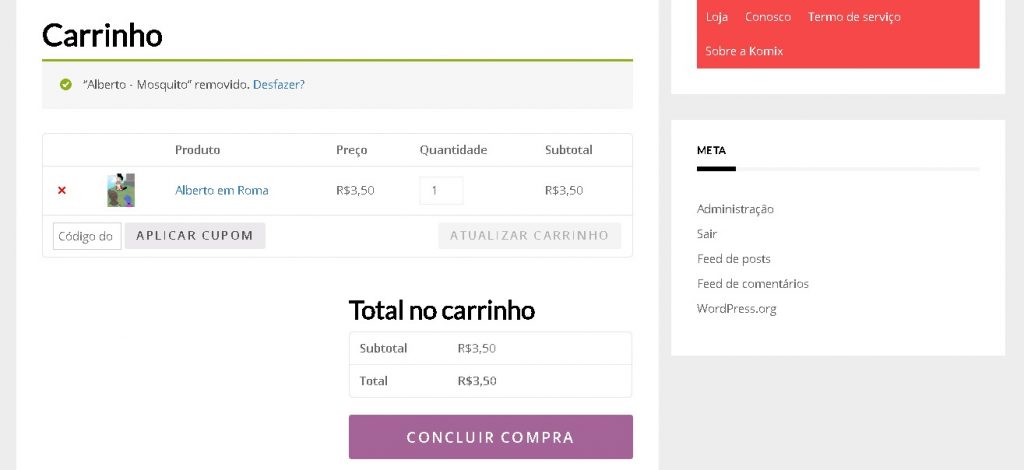The width and height of the screenshot is (1024, 470).
Task: Undo removal via Desfazer link
Action: 278,85
